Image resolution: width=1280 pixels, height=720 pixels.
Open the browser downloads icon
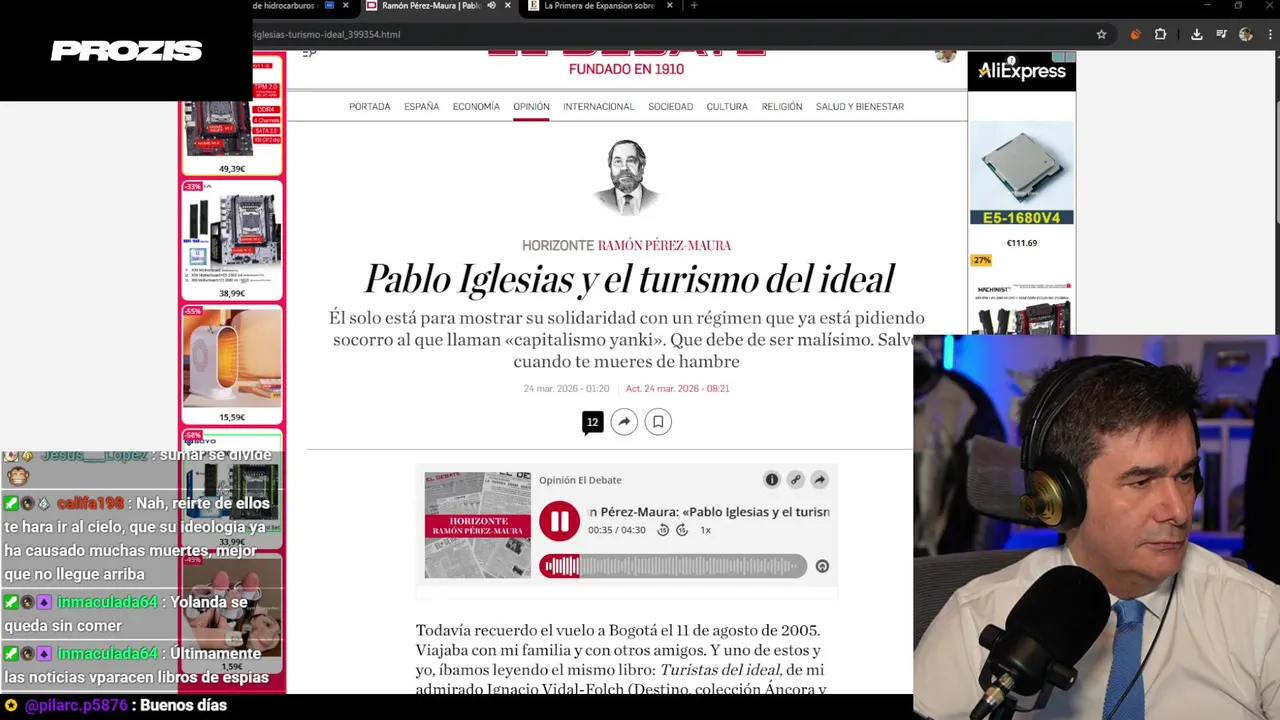point(1196,34)
